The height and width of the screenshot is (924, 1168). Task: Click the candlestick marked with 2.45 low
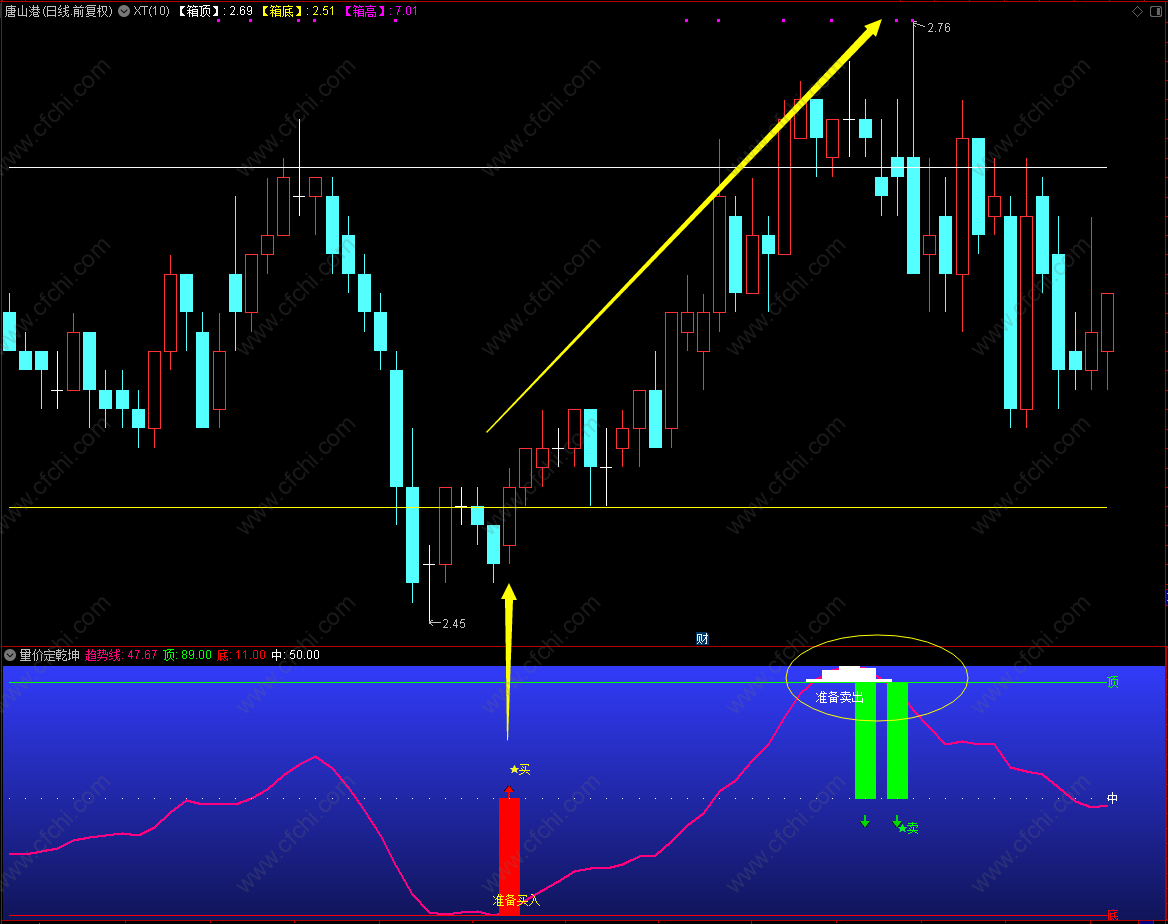click(x=429, y=582)
